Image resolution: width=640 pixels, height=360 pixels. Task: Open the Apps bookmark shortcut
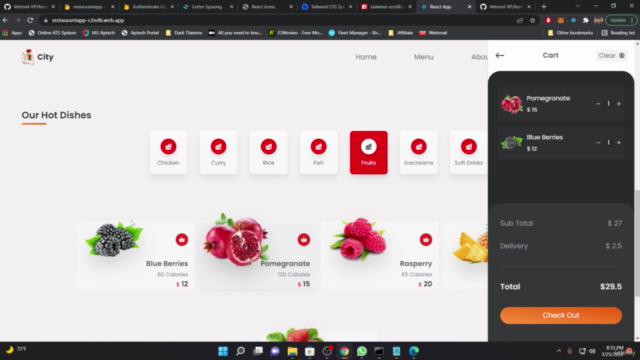[12, 33]
